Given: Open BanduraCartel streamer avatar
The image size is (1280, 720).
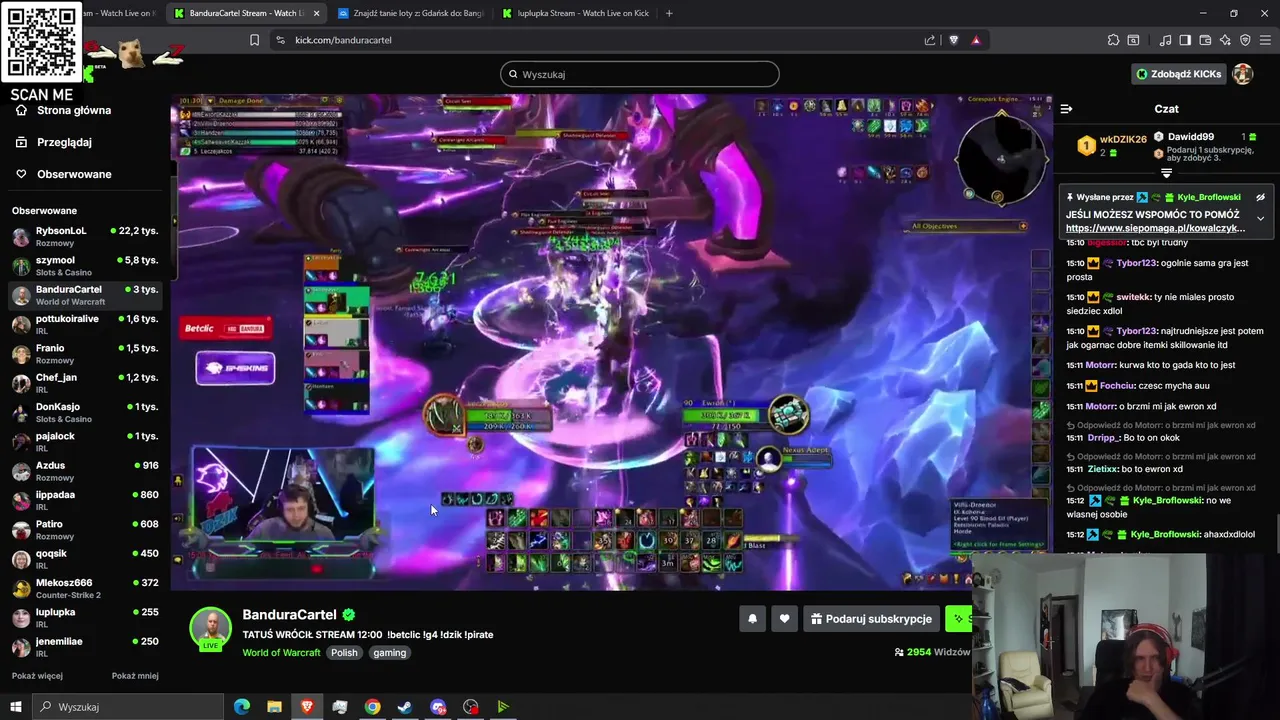Looking at the screenshot, I should click(x=211, y=628).
